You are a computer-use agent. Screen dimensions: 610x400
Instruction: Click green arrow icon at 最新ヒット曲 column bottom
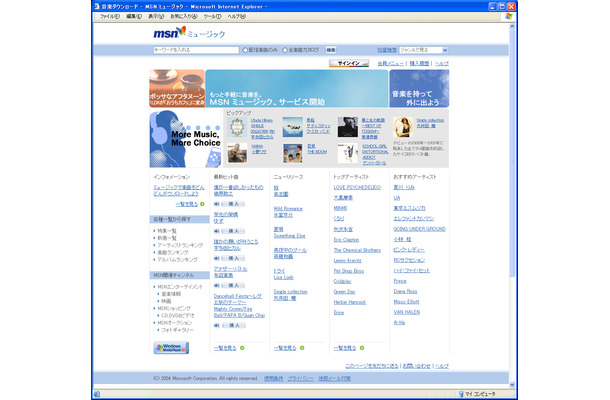coord(242,348)
